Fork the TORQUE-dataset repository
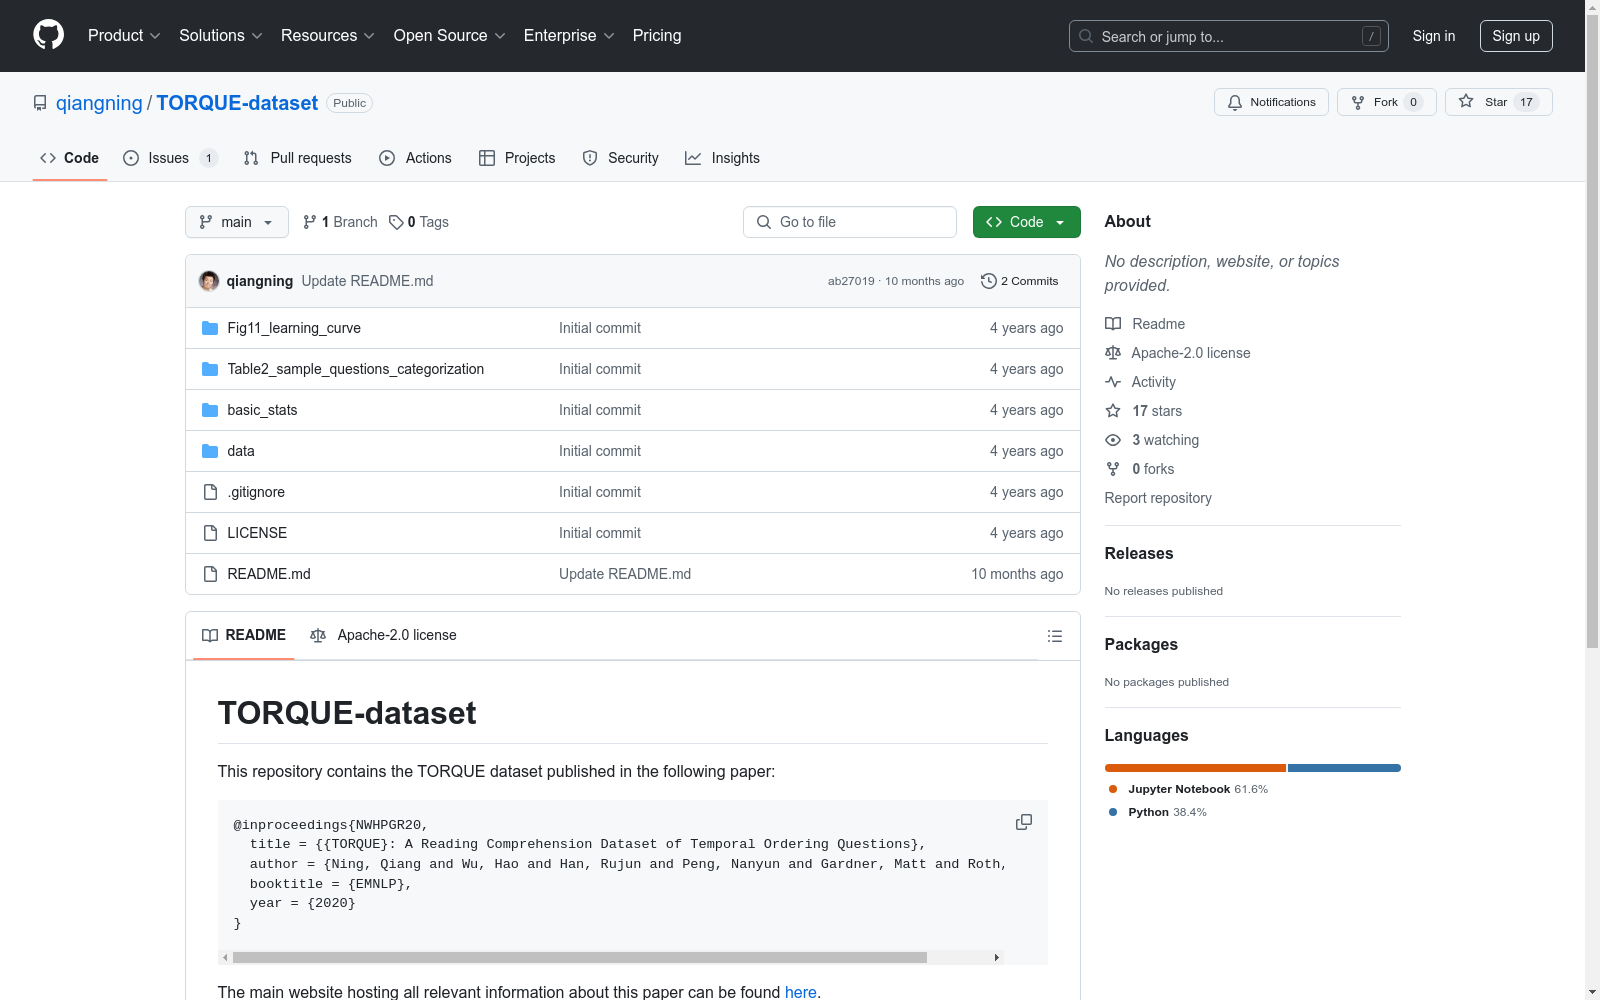Screen dimensions: 1600x1000 point(1386,102)
